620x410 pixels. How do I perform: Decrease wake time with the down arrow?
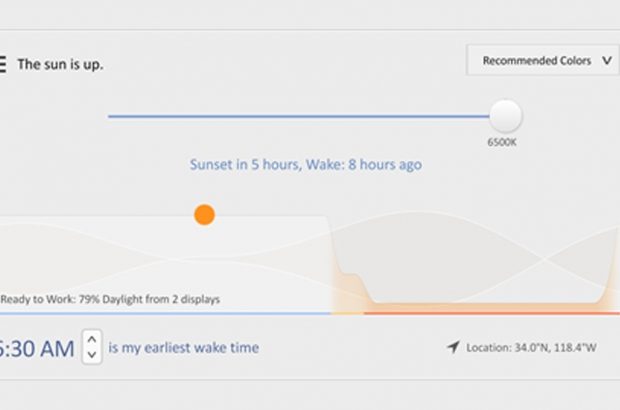[x=91, y=355]
